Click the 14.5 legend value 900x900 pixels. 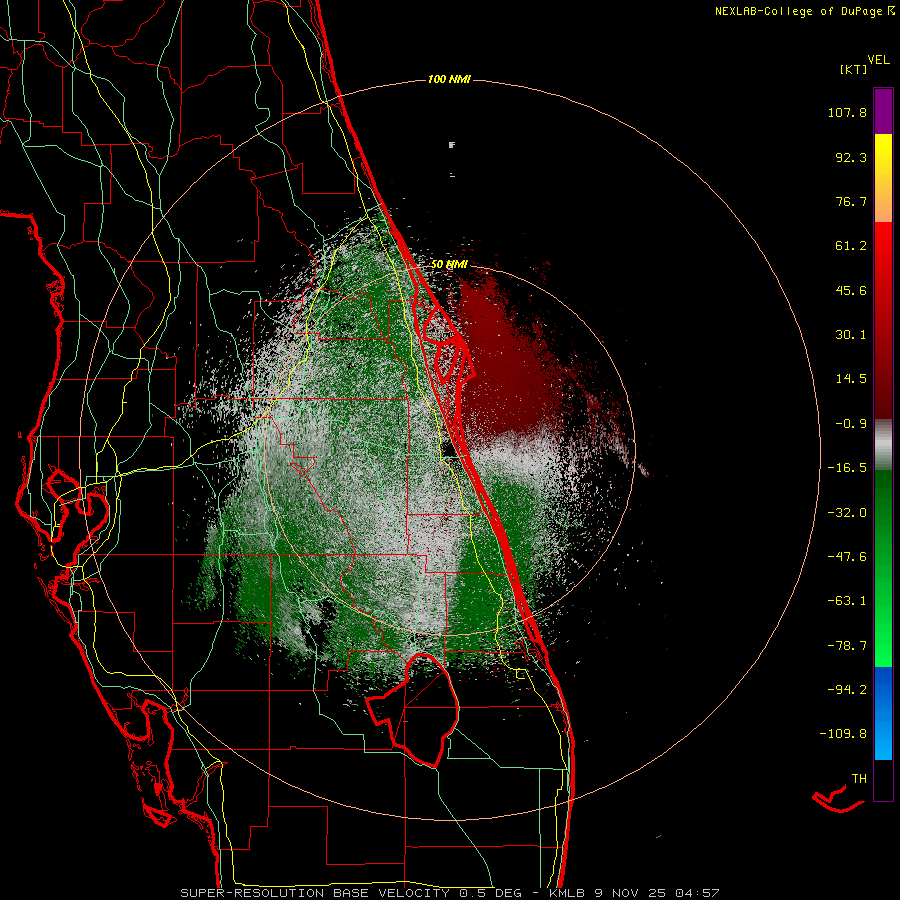(x=851, y=379)
